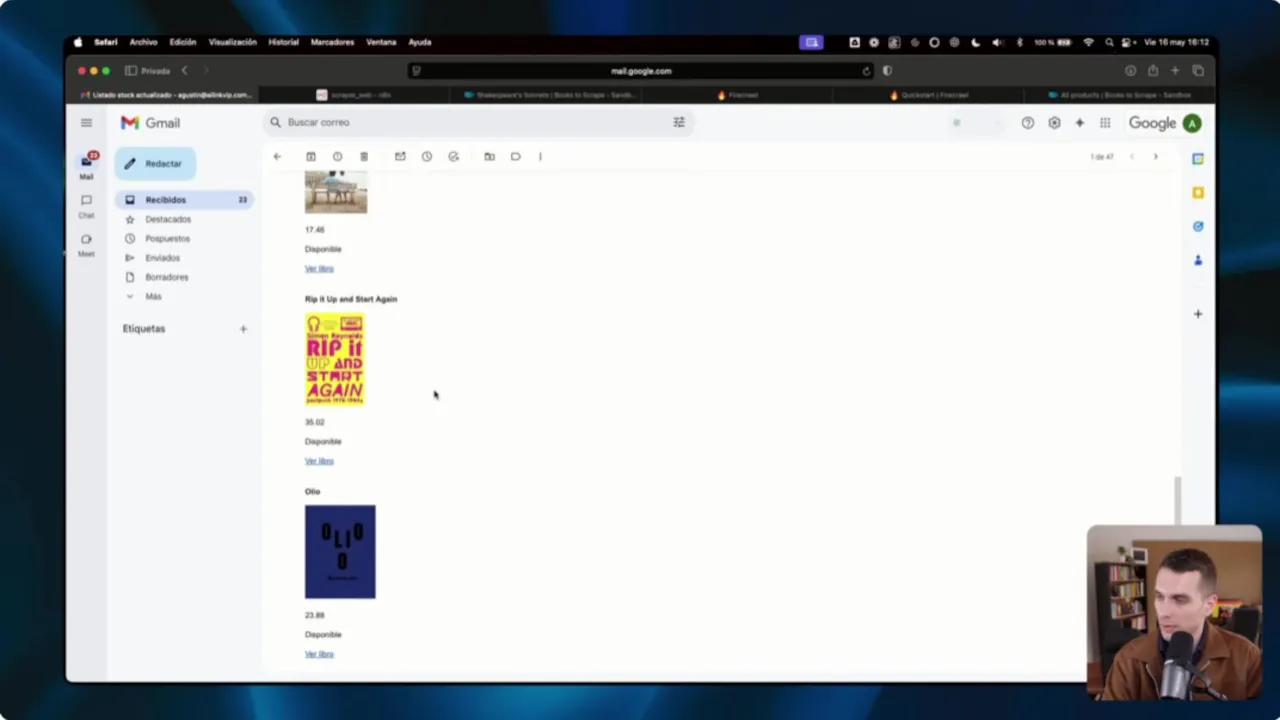The height and width of the screenshot is (720, 1280).
Task: Expand the Más section in sidebar
Action: point(152,297)
